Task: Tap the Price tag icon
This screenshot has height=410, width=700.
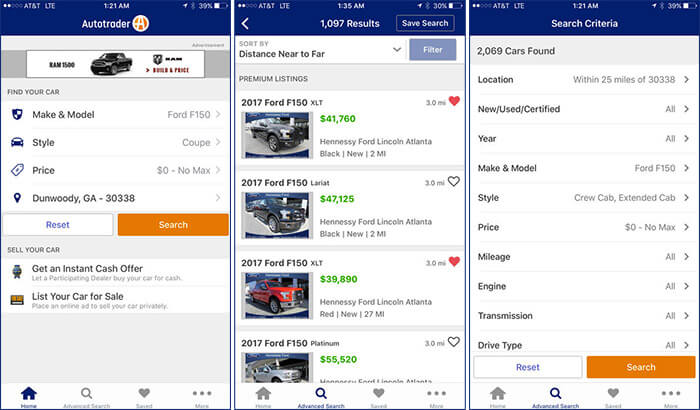Action: (x=17, y=170)
